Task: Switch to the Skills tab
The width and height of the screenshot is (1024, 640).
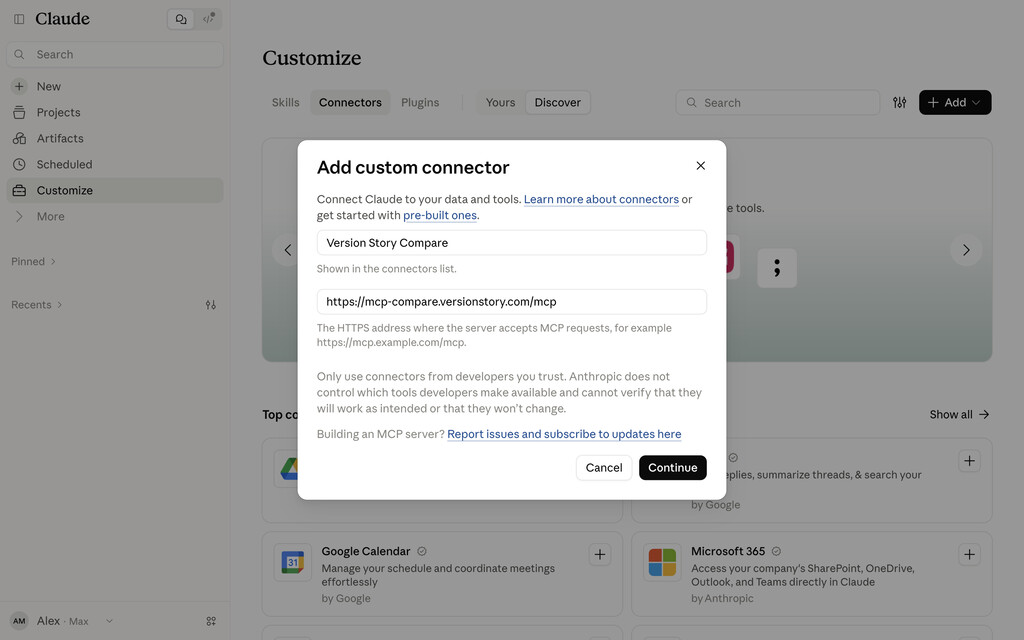Action: coord(285,103)
